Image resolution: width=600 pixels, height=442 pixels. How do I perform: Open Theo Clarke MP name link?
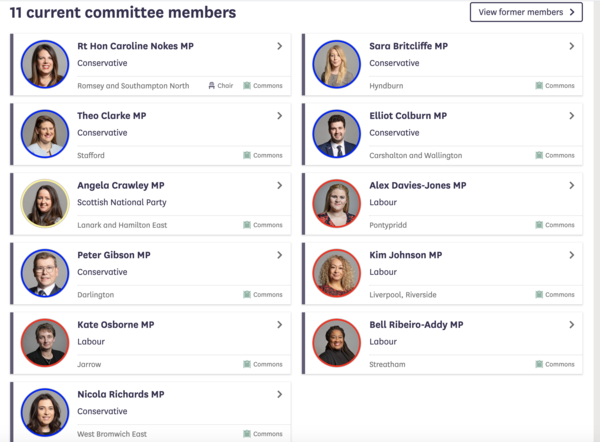[112, 116]
